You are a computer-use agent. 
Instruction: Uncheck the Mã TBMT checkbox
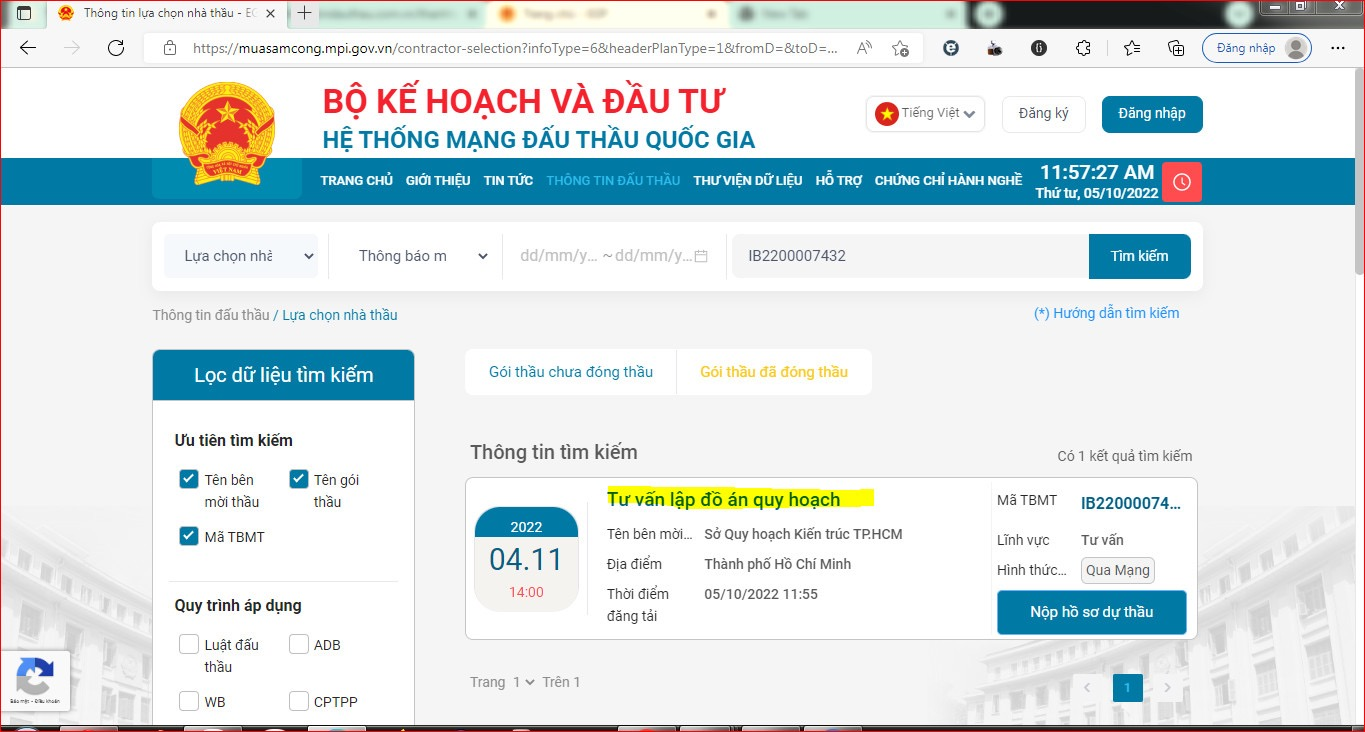pyautogui.click(x=189, y=536)
